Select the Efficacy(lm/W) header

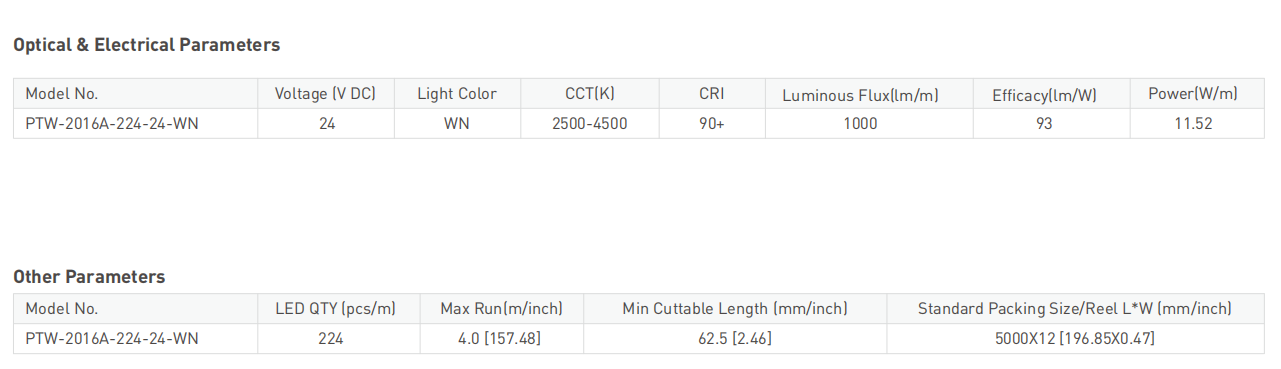coord(1044,96)
